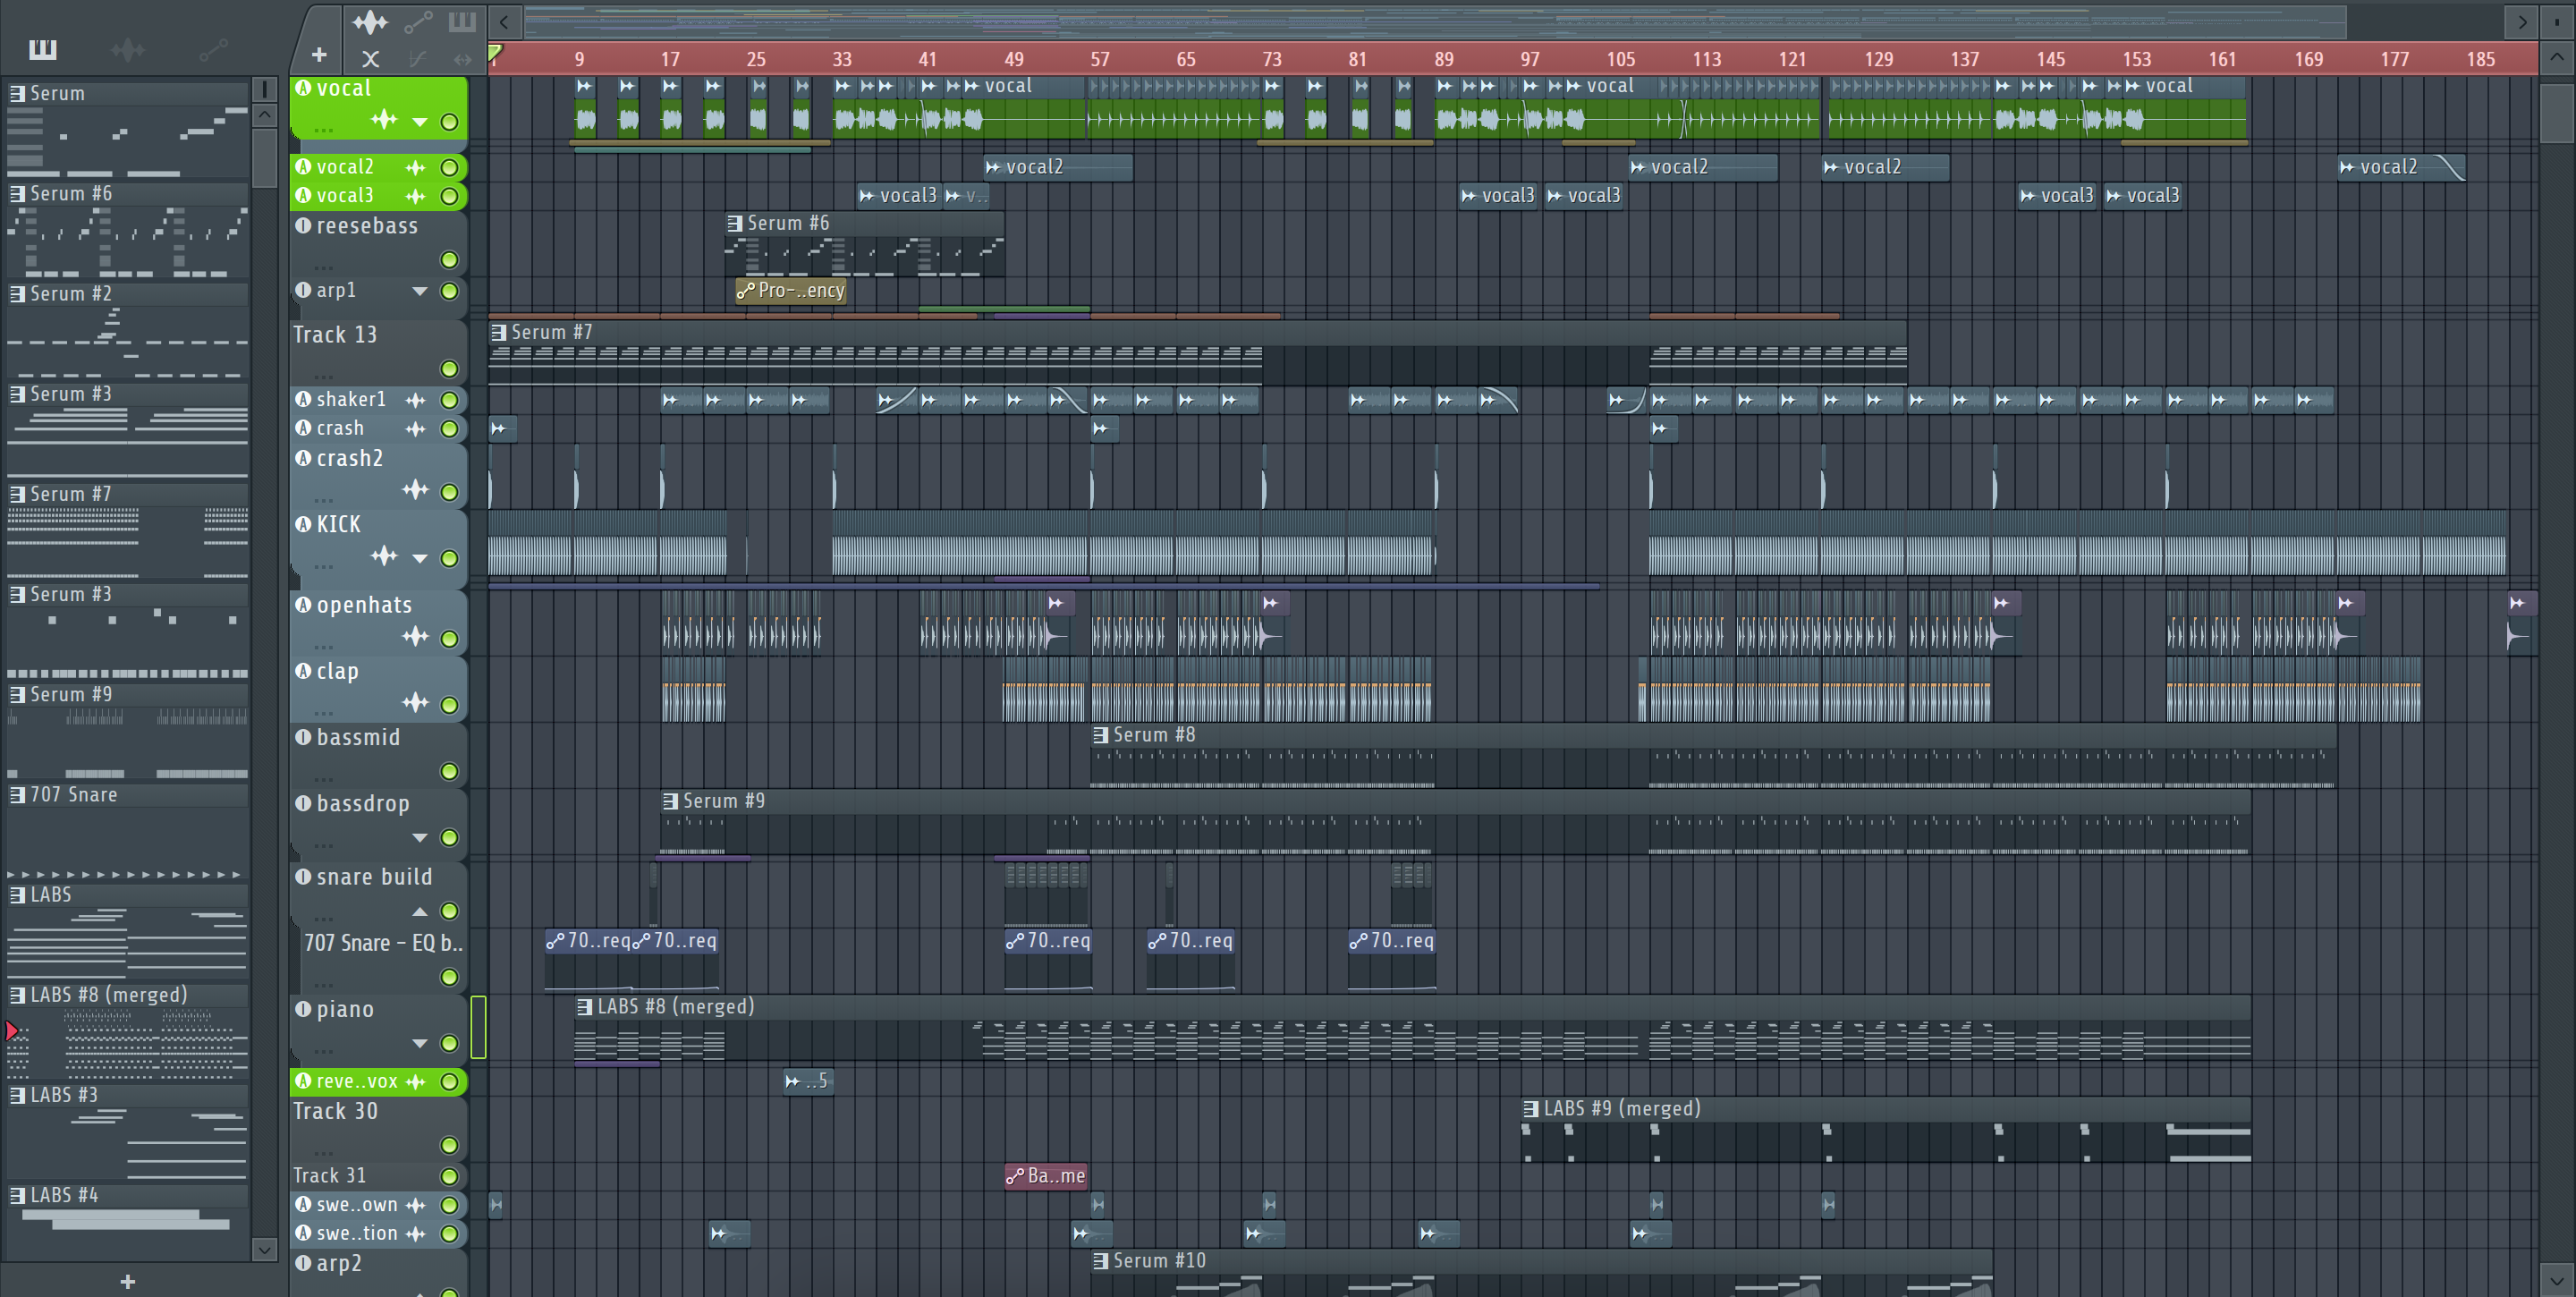
Task: Collapse the piano track group arrow
Action: [420, 1043]
